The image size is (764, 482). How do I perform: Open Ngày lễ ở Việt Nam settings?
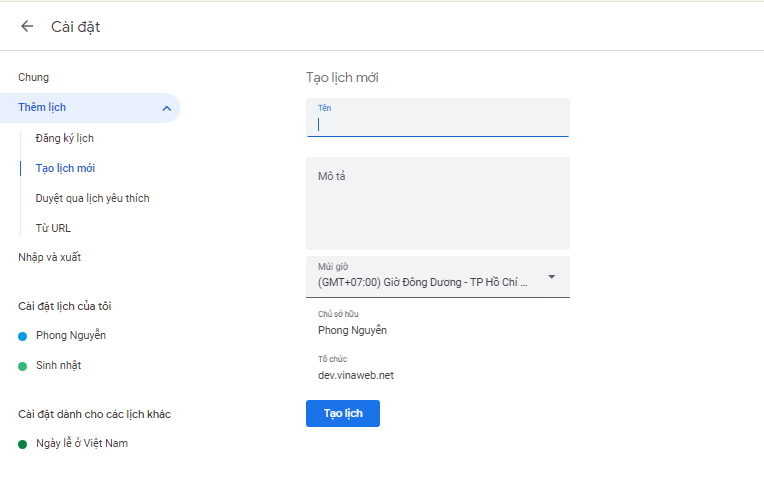pyautogui.click(x=81, y=443)
